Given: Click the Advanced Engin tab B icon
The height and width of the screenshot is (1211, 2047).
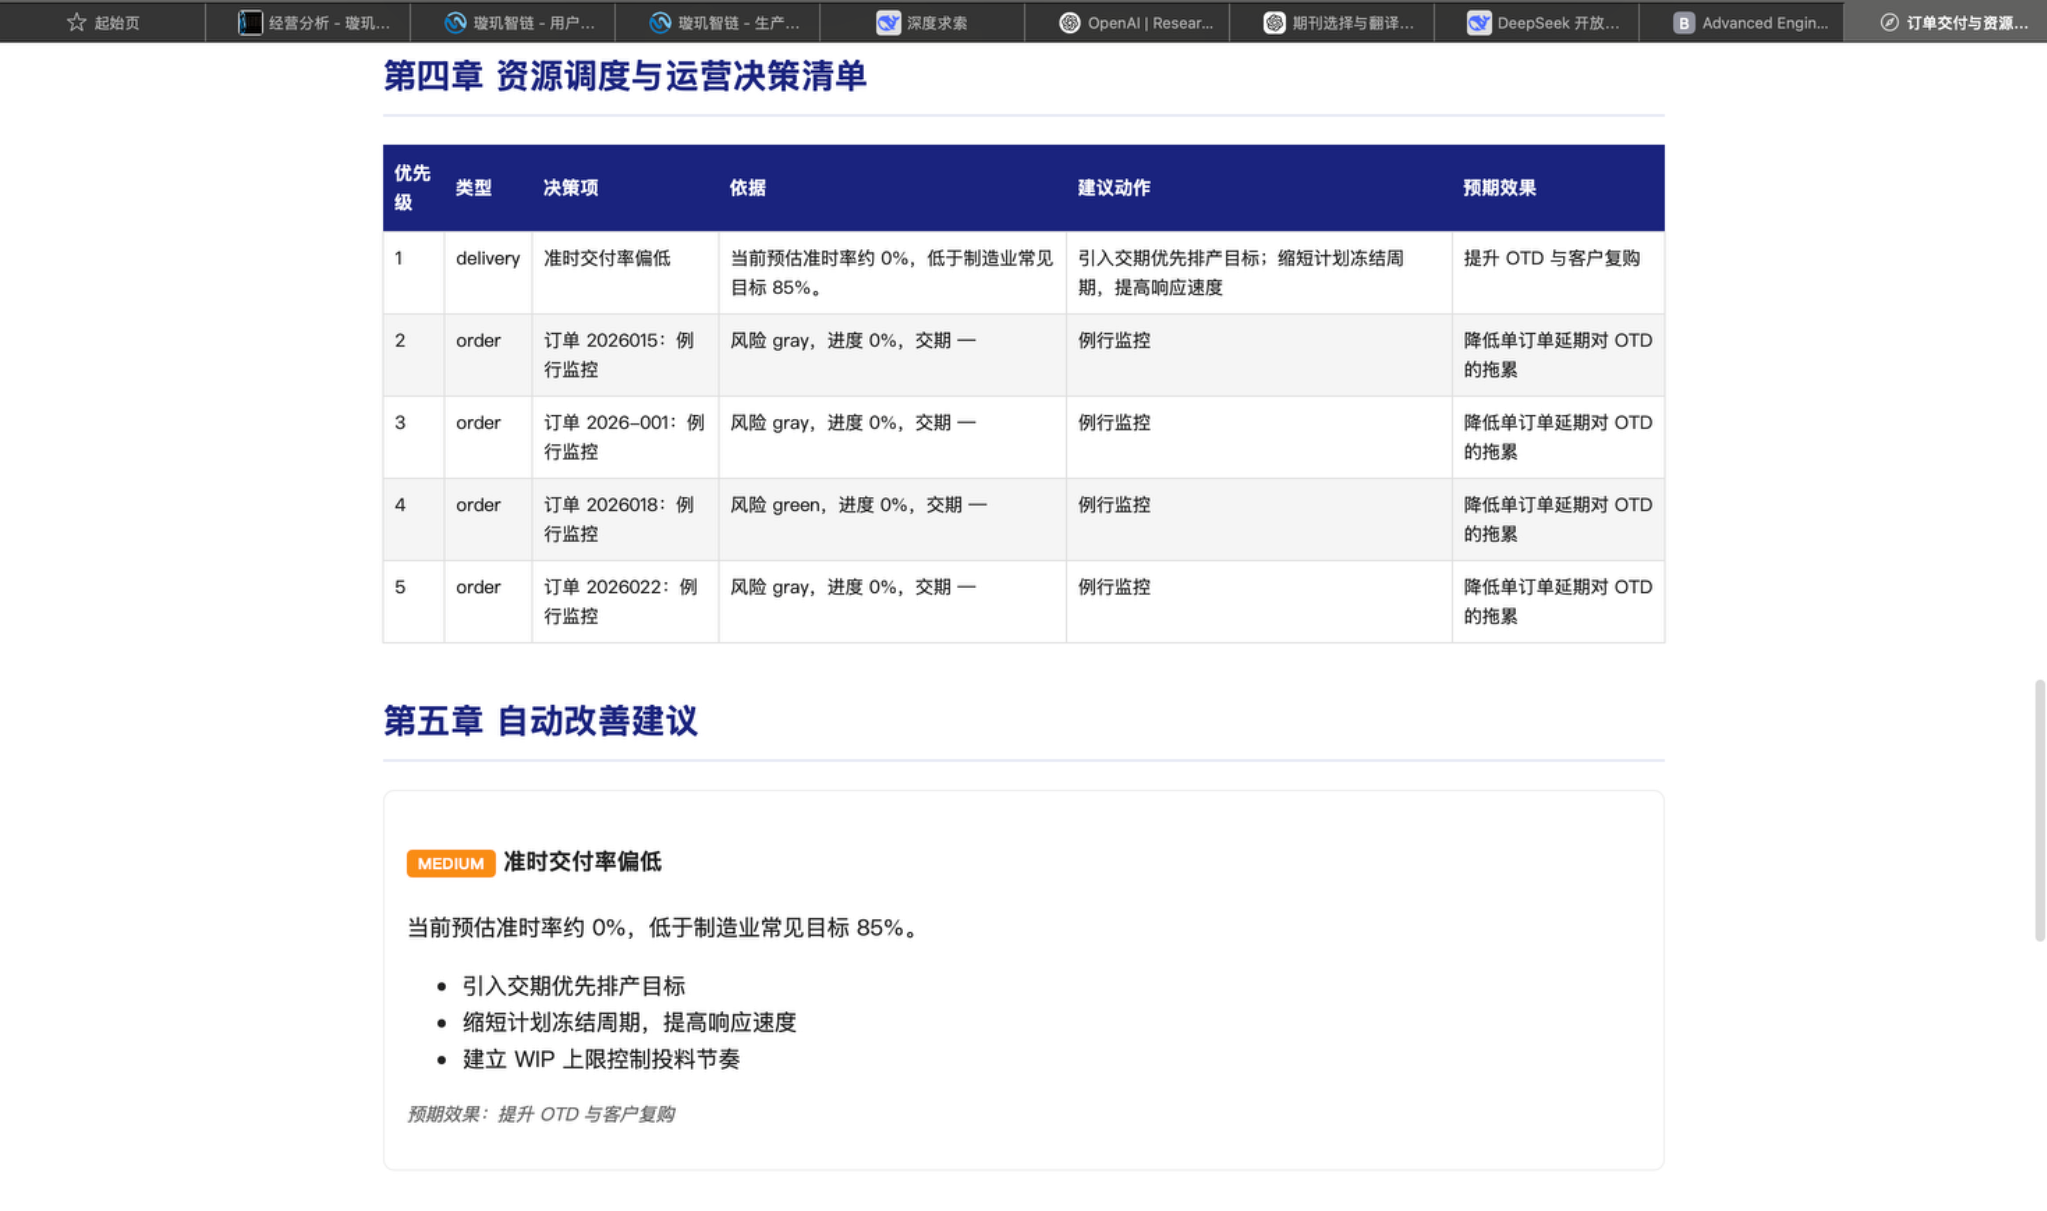Looking at the screenshot, I should [1684, 22].
